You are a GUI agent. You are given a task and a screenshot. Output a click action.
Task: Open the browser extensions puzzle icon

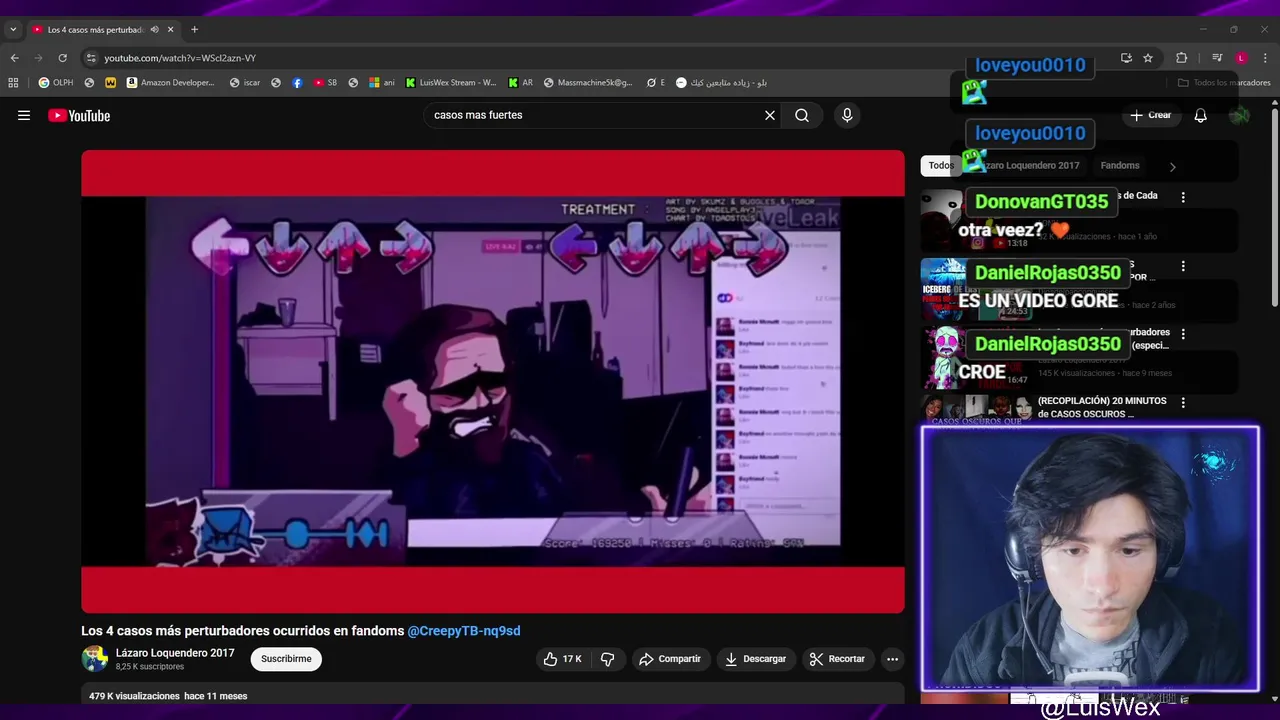[x=1182, y=58]
